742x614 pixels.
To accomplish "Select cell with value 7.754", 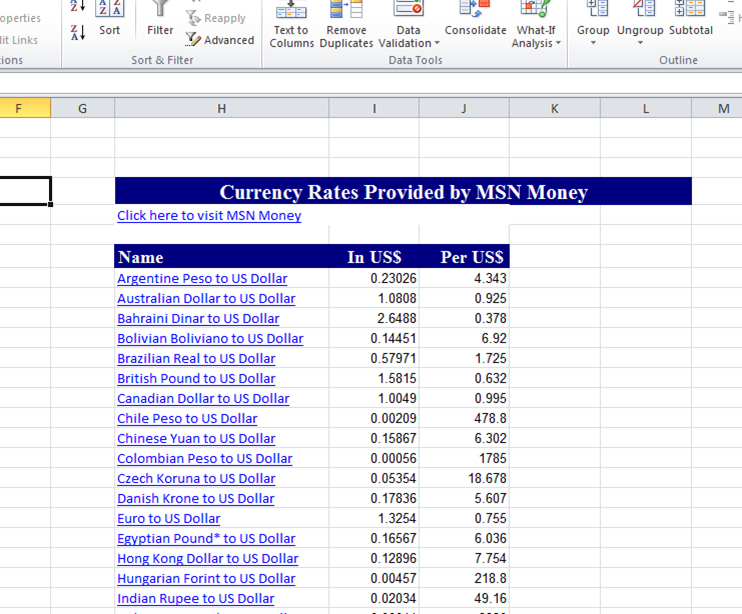I will [464, 558].
